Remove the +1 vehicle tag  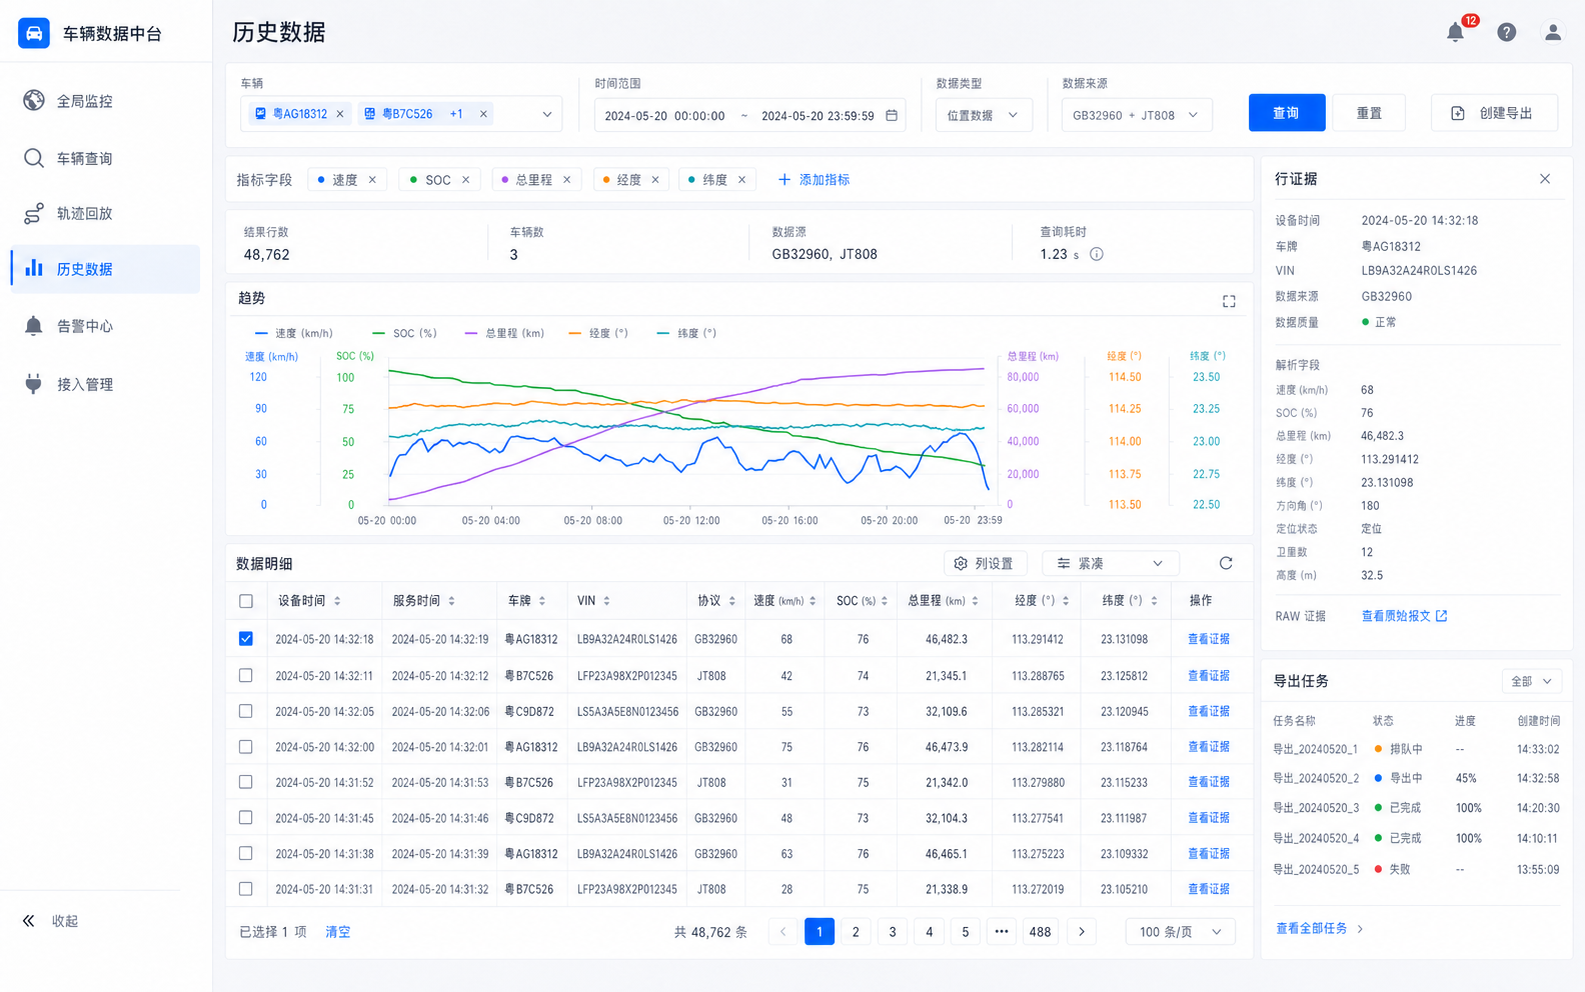[483, 114]
